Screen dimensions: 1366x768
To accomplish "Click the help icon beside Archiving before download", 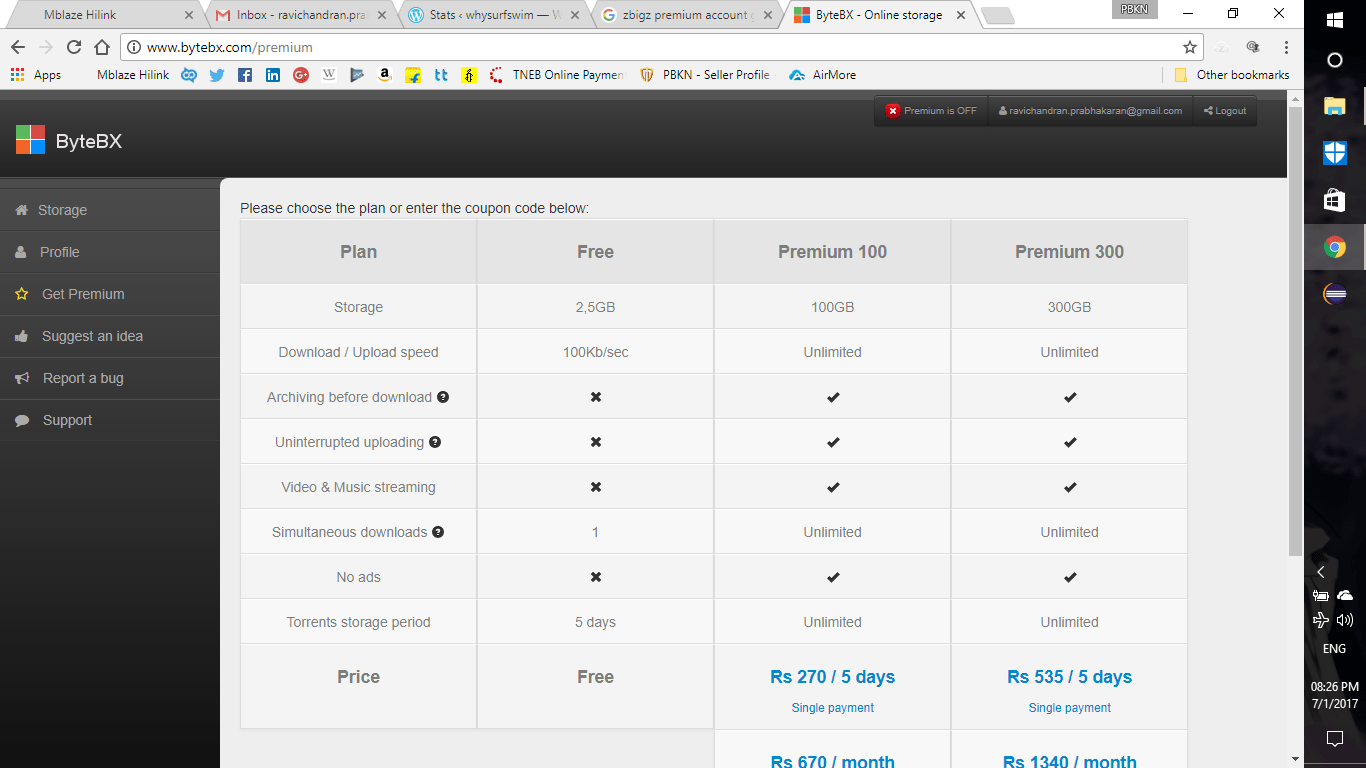I will point(443,396).
